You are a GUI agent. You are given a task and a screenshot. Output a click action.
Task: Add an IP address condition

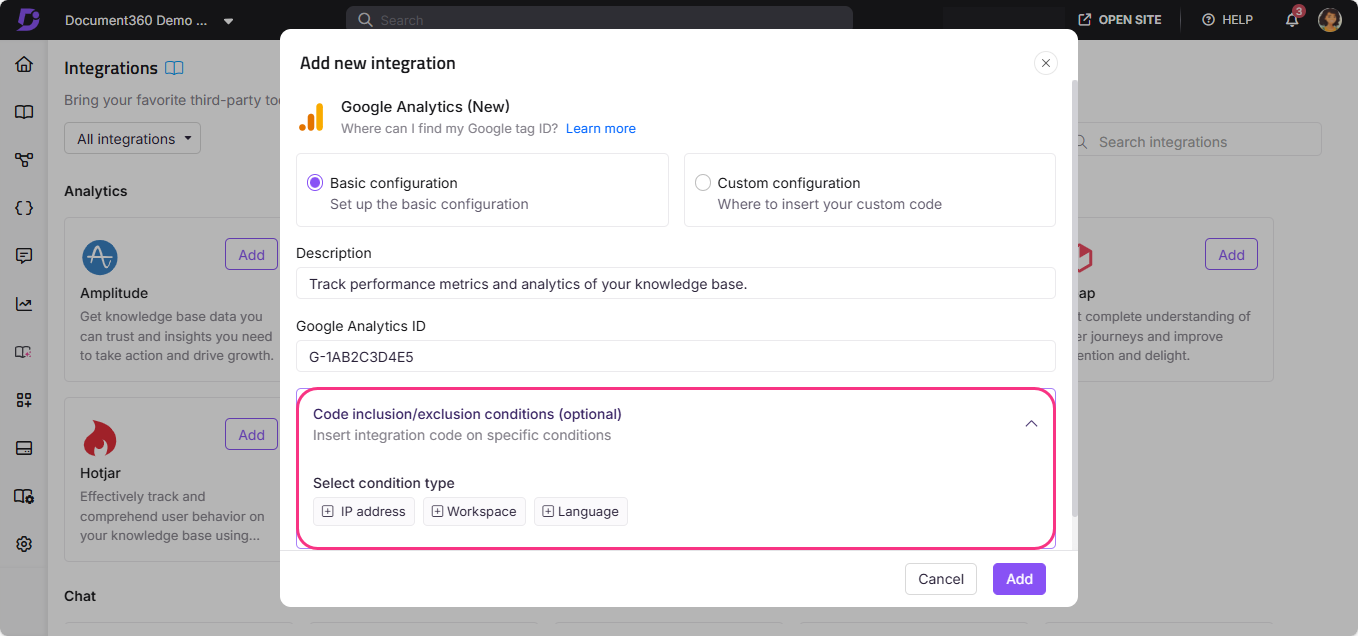[363, 511]
